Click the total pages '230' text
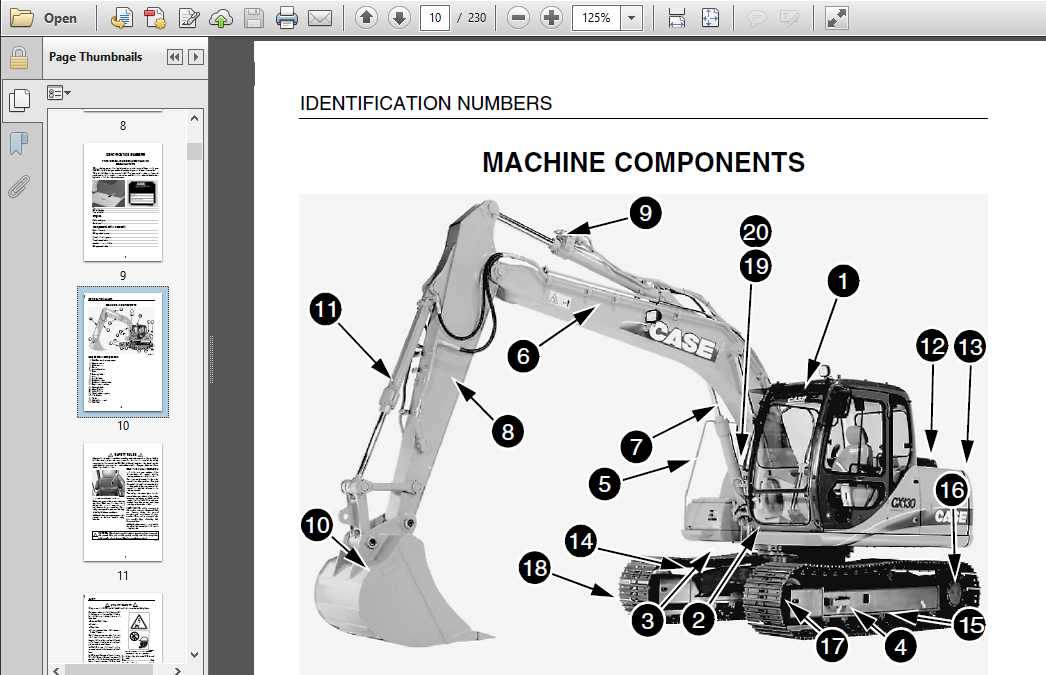Screen dimensions: 1046x675 [477, 18]
